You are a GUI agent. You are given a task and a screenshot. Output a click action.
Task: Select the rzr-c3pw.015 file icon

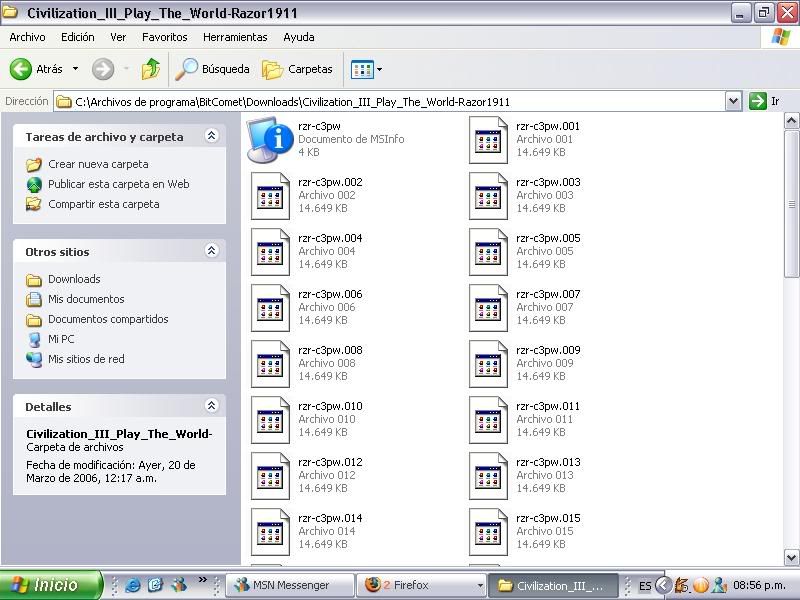click(488, 532)
